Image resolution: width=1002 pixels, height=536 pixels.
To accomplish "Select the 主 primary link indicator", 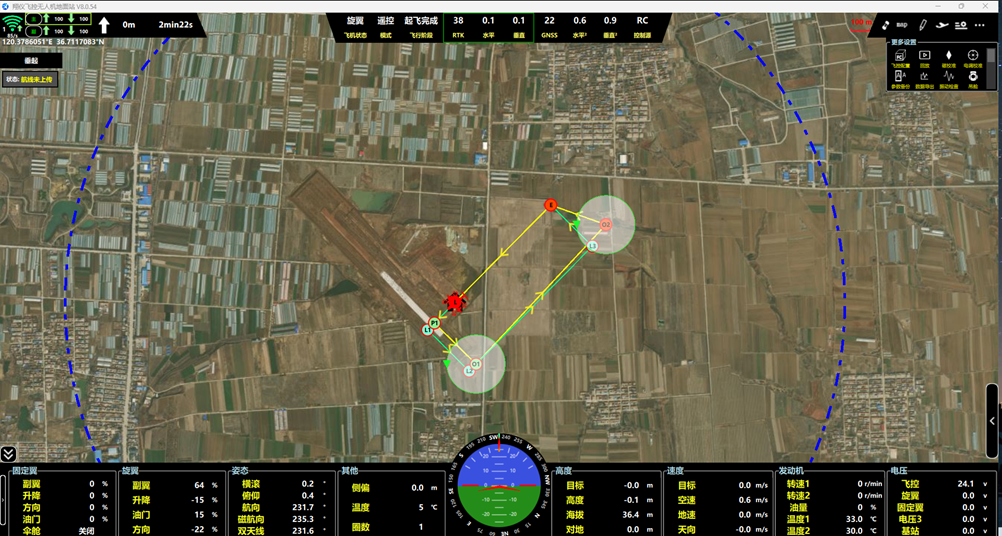I will [33, 19].
